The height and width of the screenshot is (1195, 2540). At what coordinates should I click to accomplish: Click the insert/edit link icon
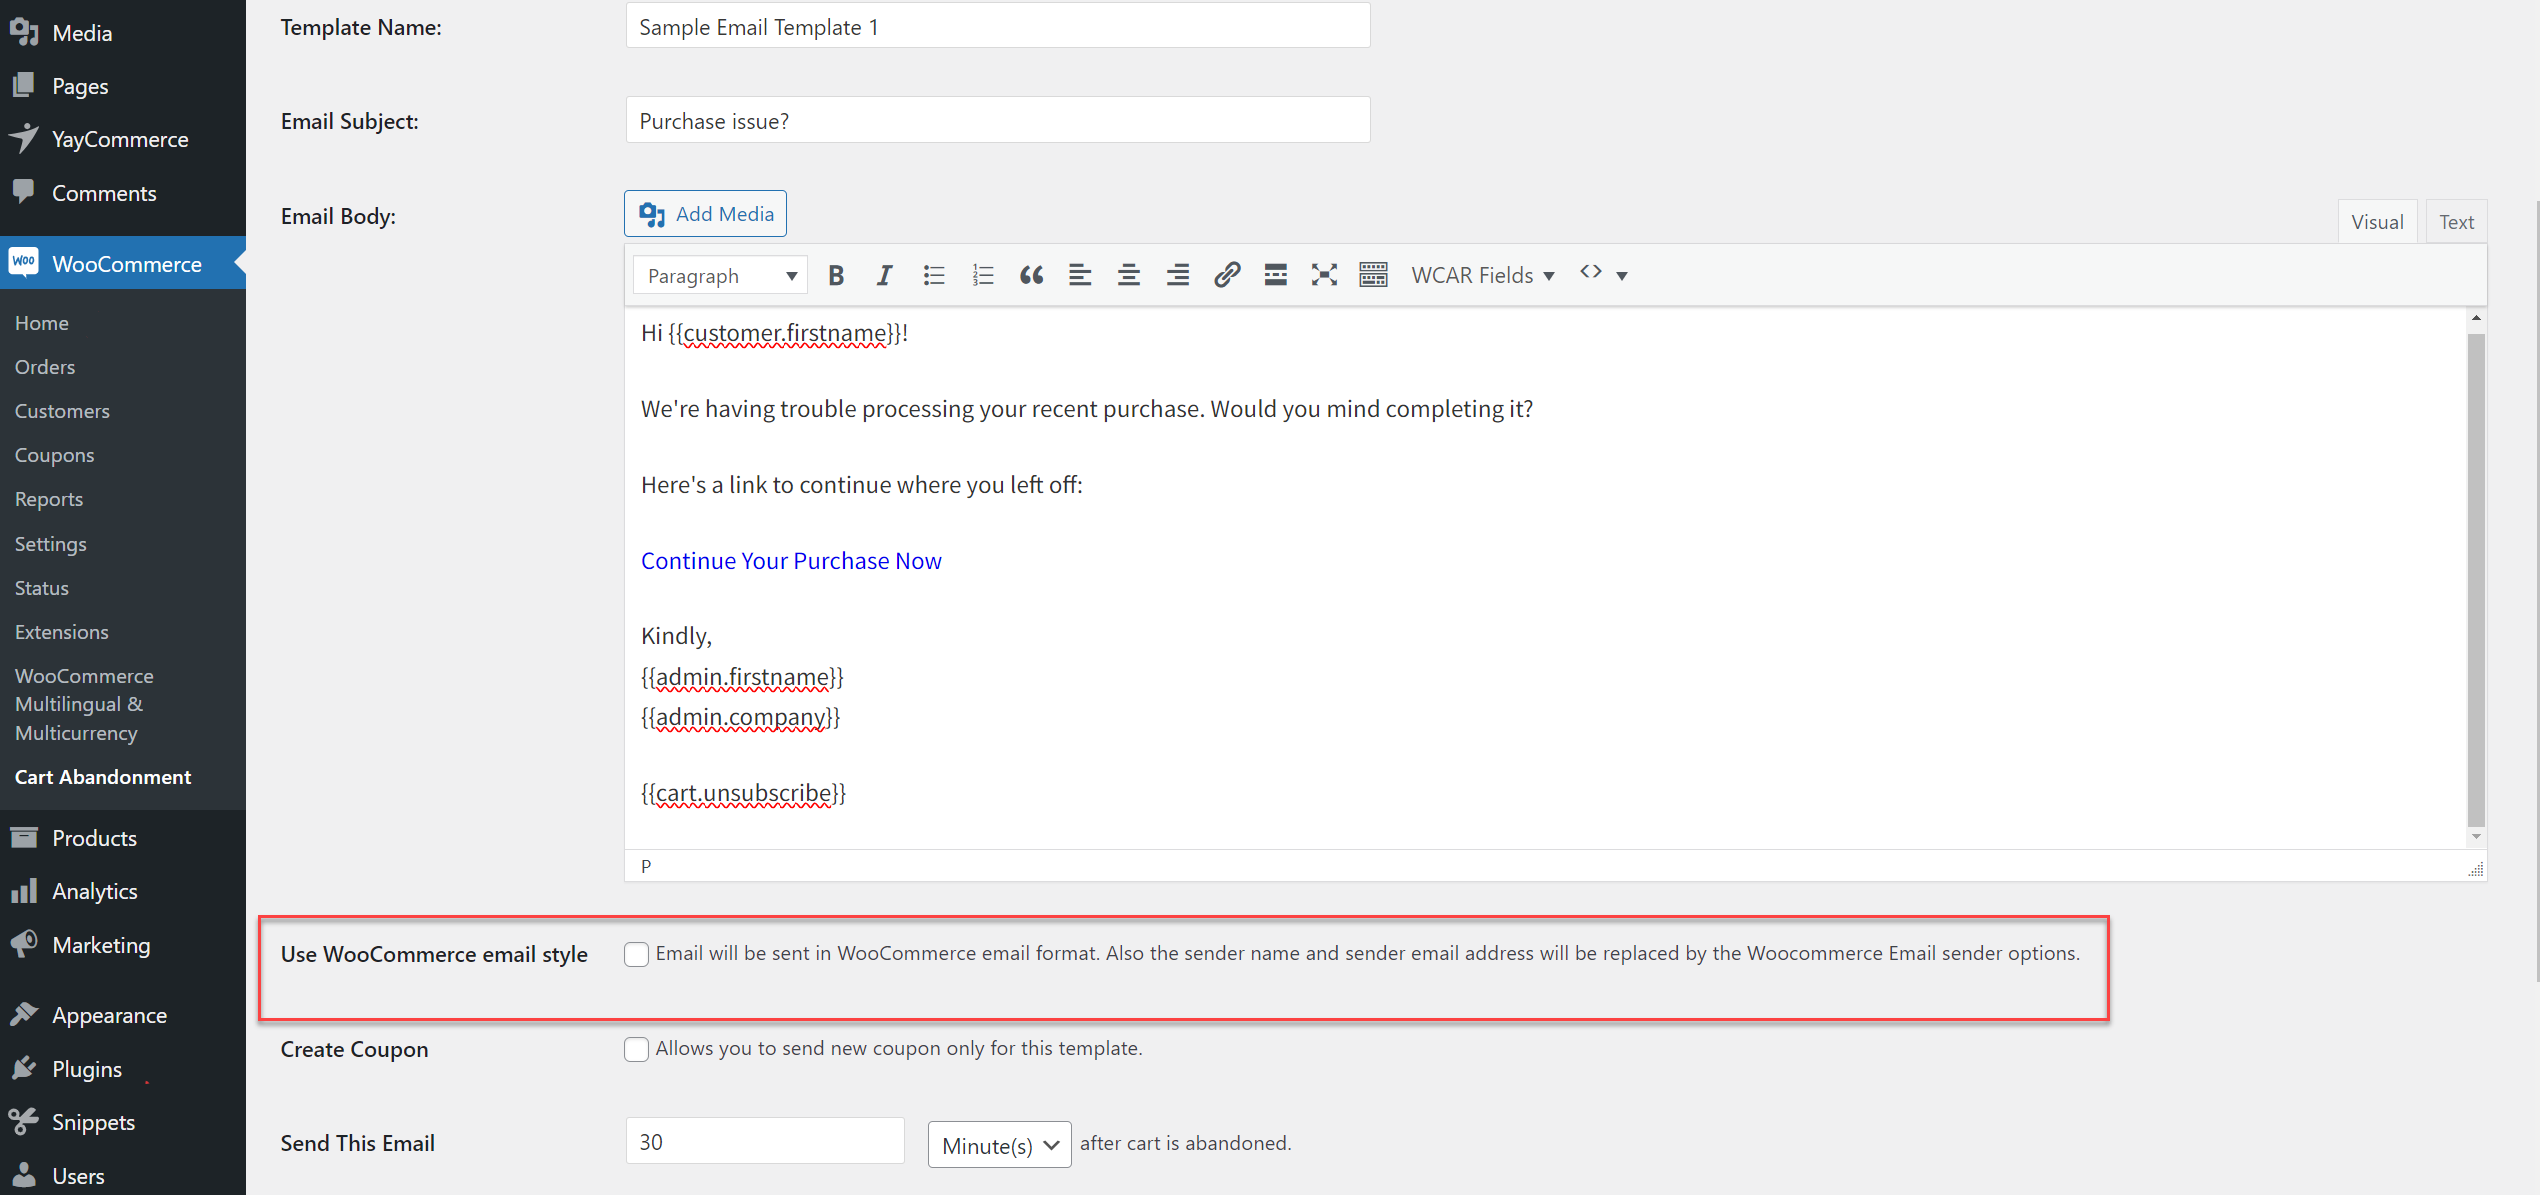pos(1226,275)
